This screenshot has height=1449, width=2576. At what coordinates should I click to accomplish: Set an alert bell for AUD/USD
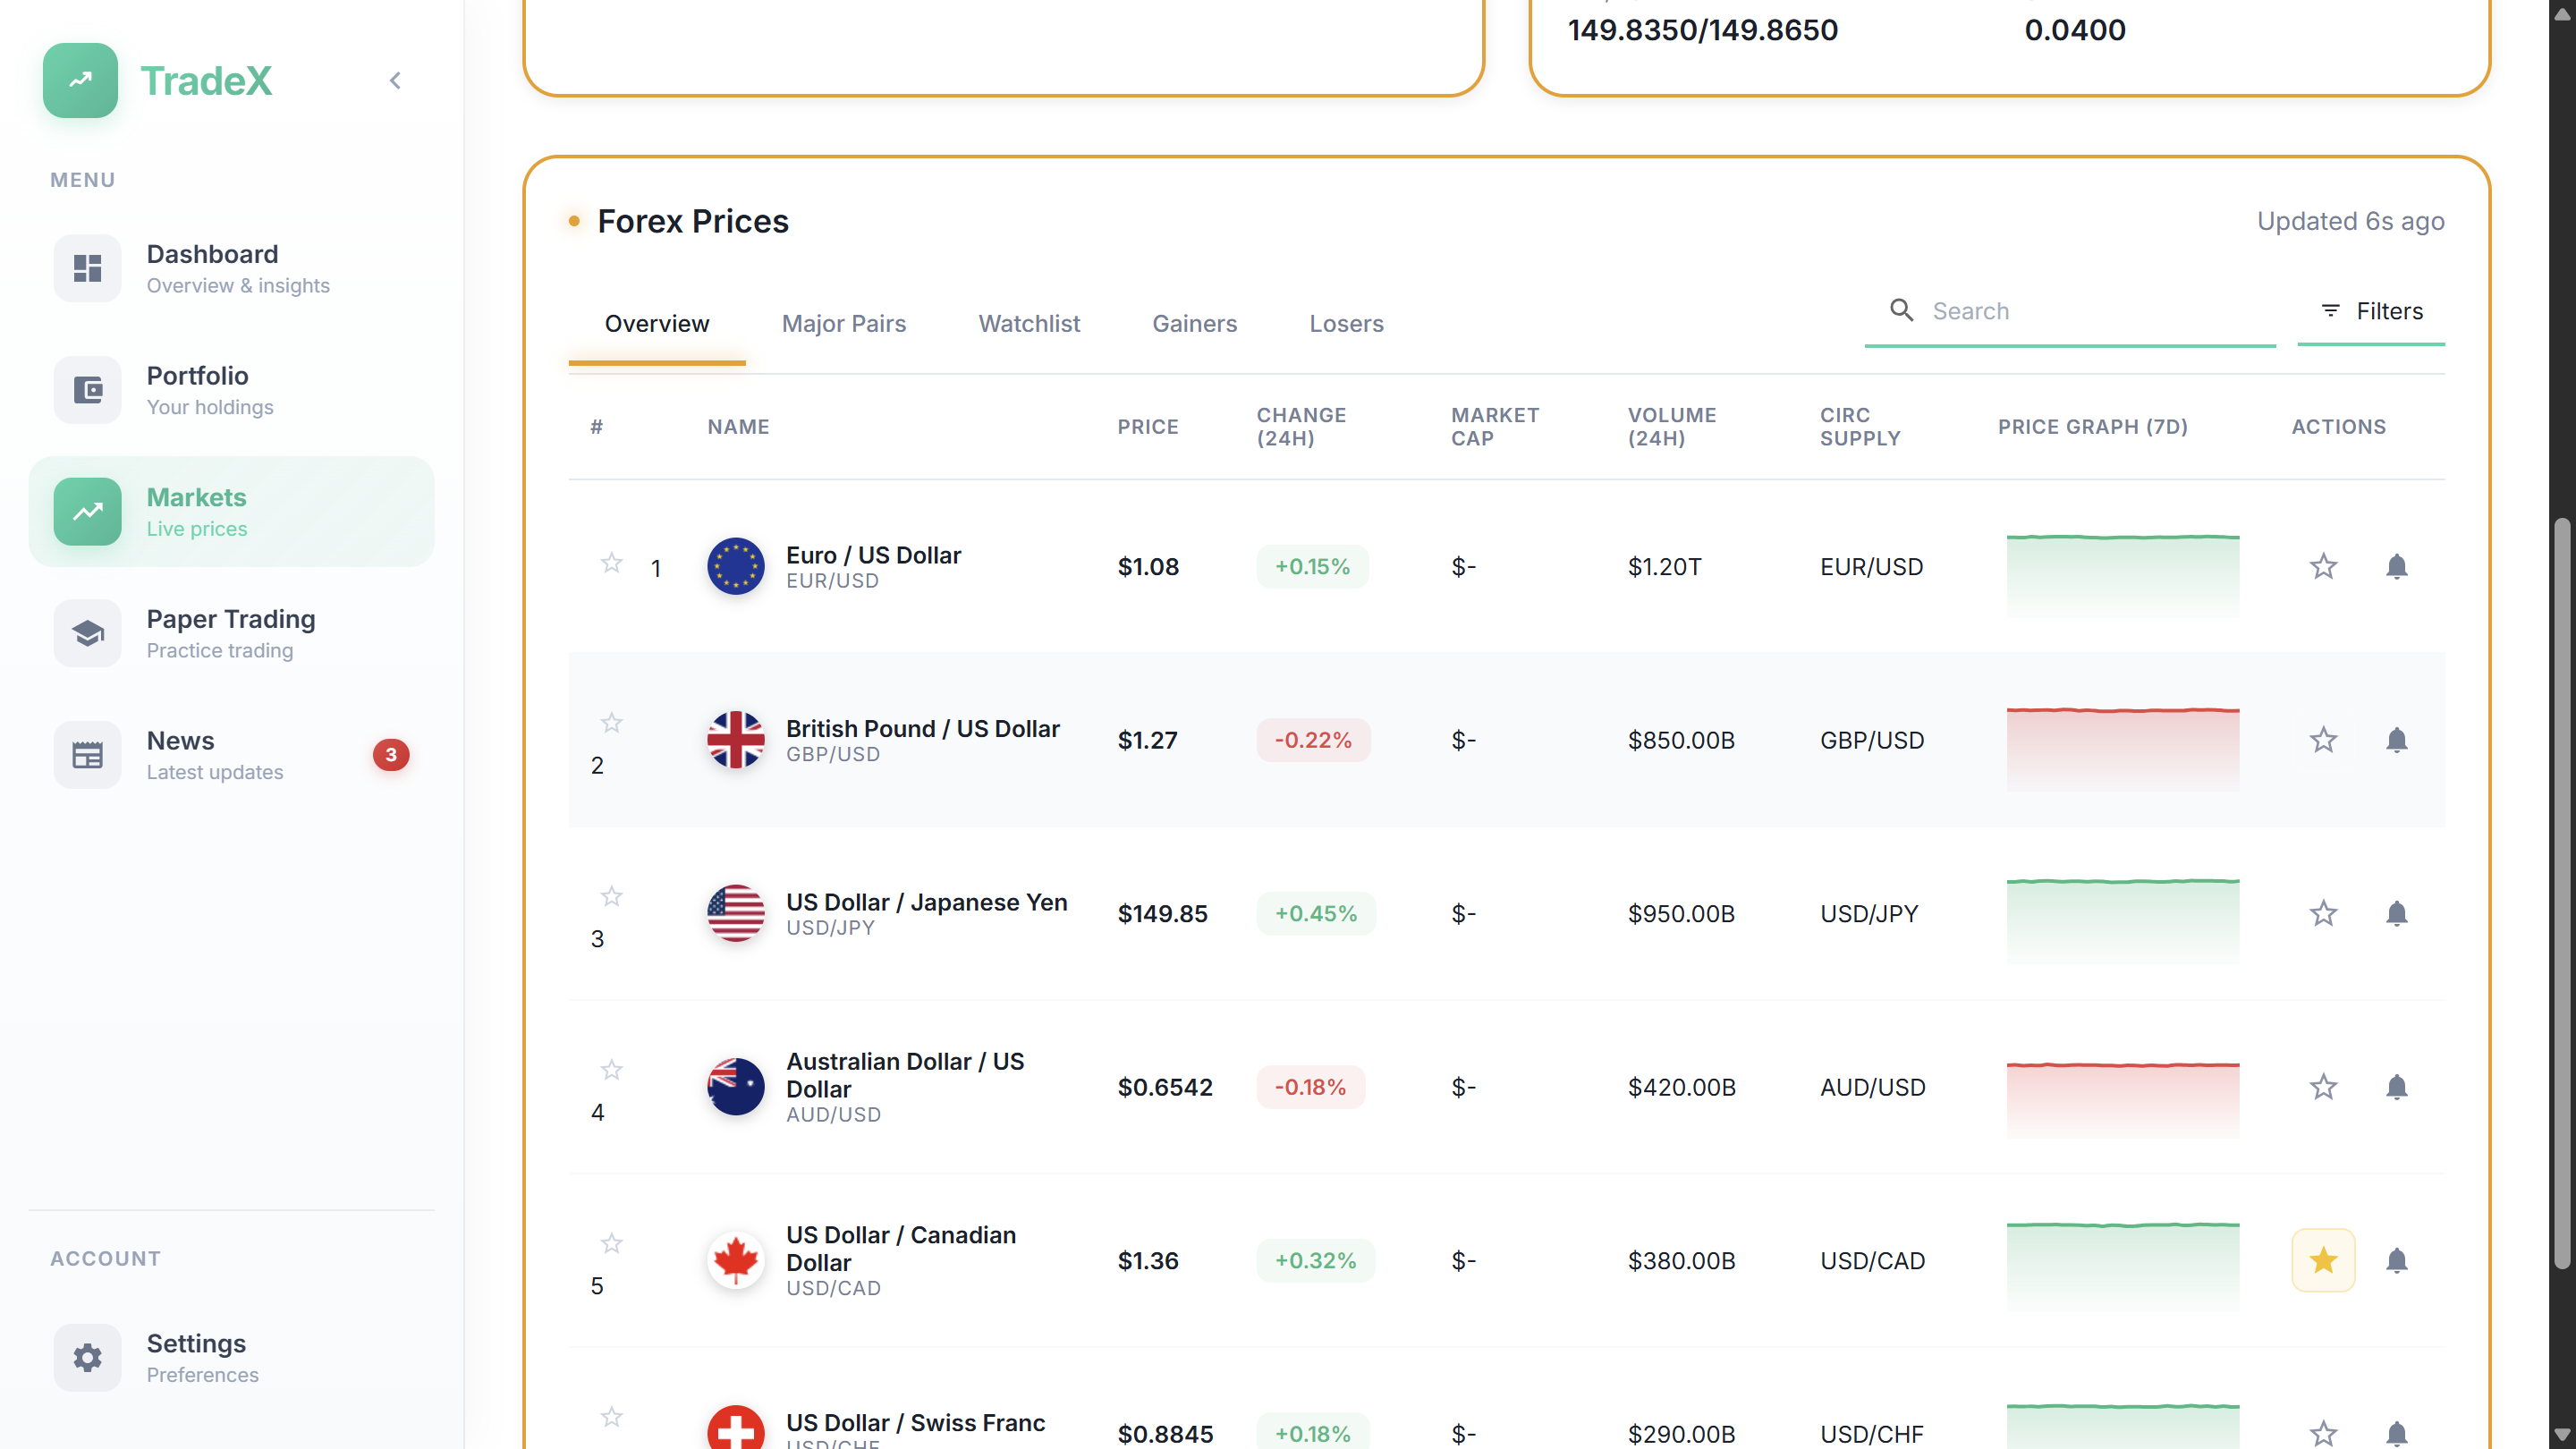[x=2396, y=1087]
